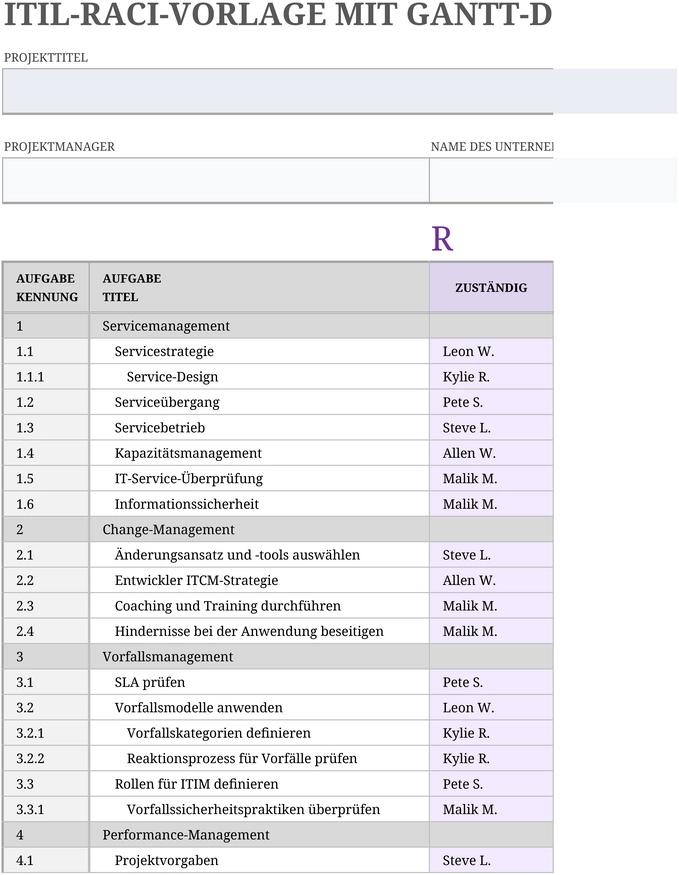Click the 'Projektvorgaben' cell

coord(259,860)
